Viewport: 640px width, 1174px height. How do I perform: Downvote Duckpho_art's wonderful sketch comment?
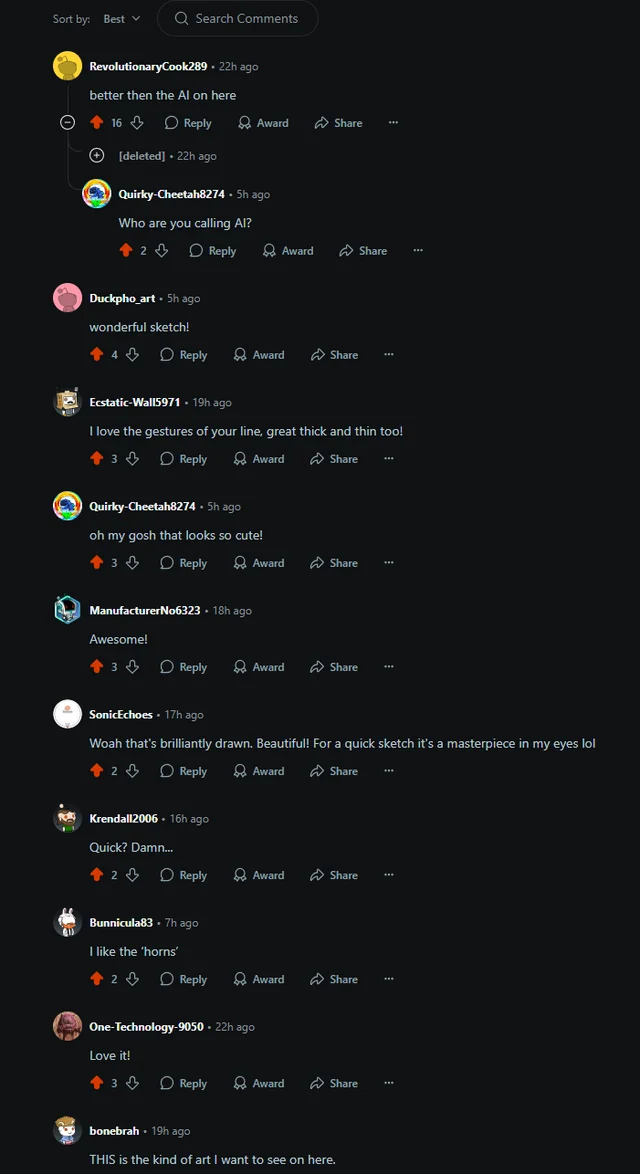pyautogui.click(x=132, y=355)
